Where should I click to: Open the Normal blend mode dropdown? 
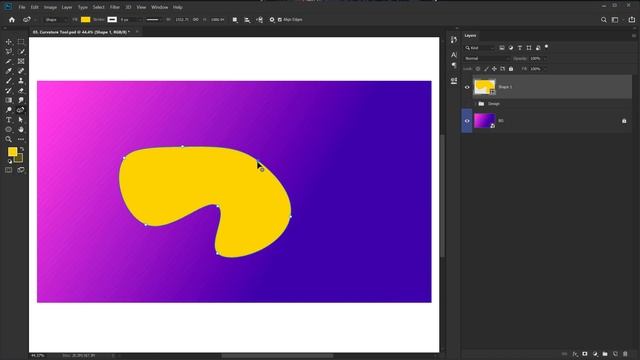click(487, 58)
